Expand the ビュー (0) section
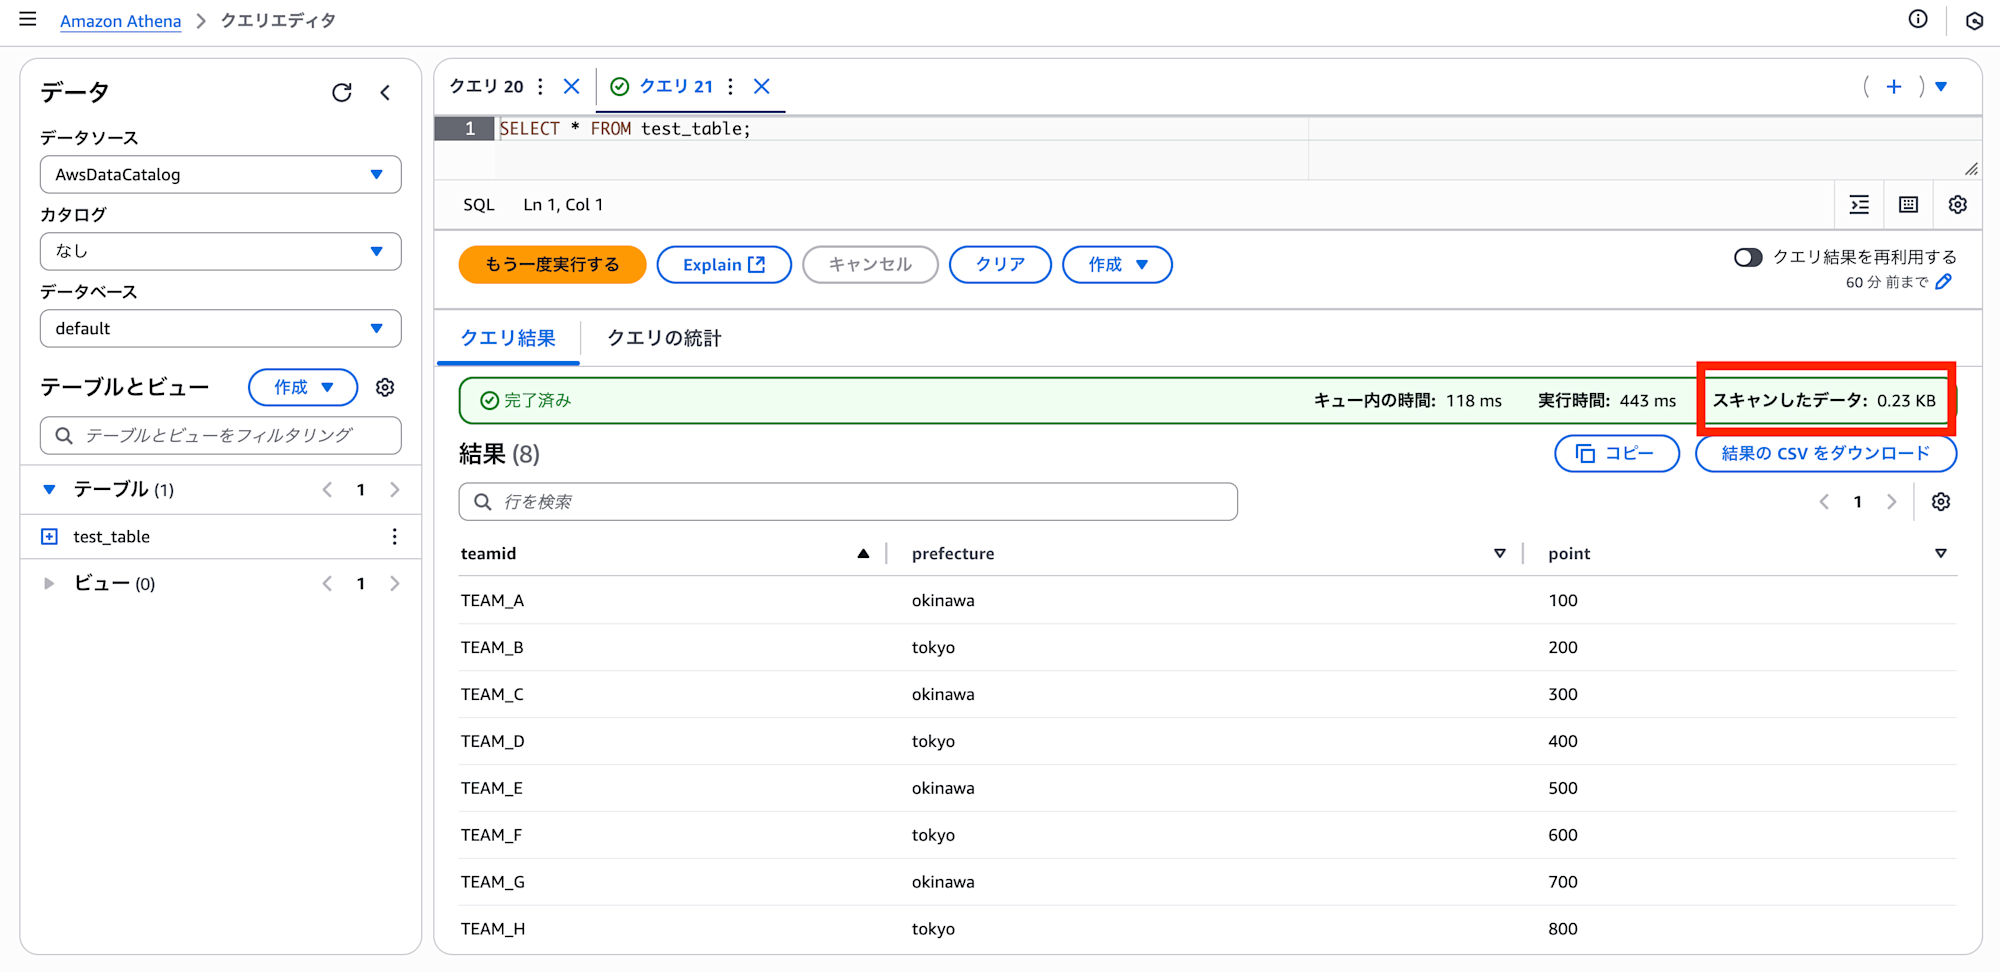2000x972 pixels. coord(49,584)
